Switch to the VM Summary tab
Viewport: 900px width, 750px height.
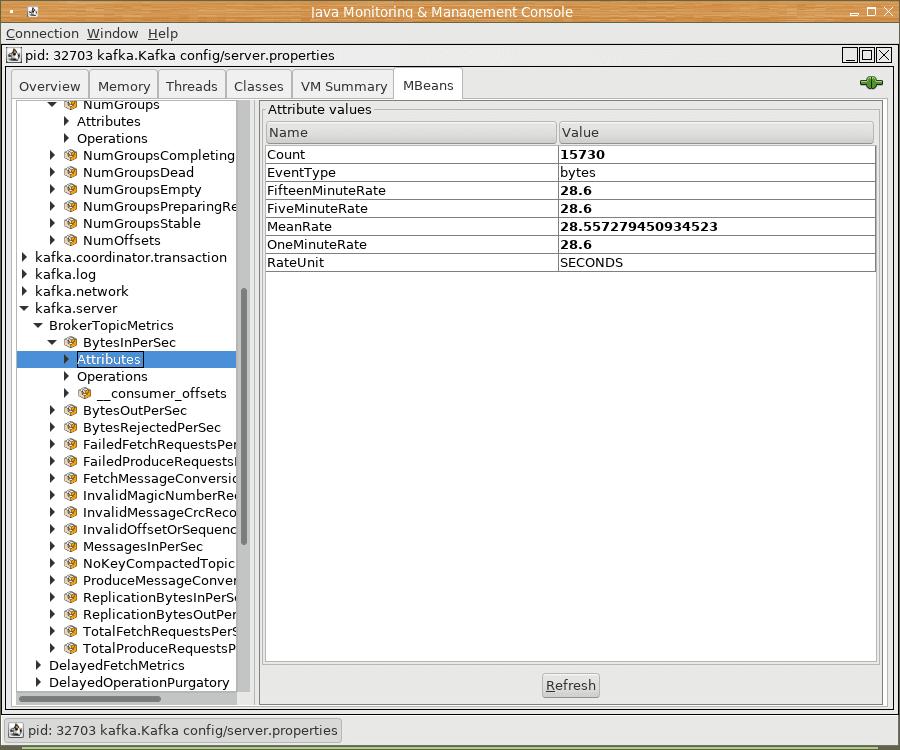344,86
